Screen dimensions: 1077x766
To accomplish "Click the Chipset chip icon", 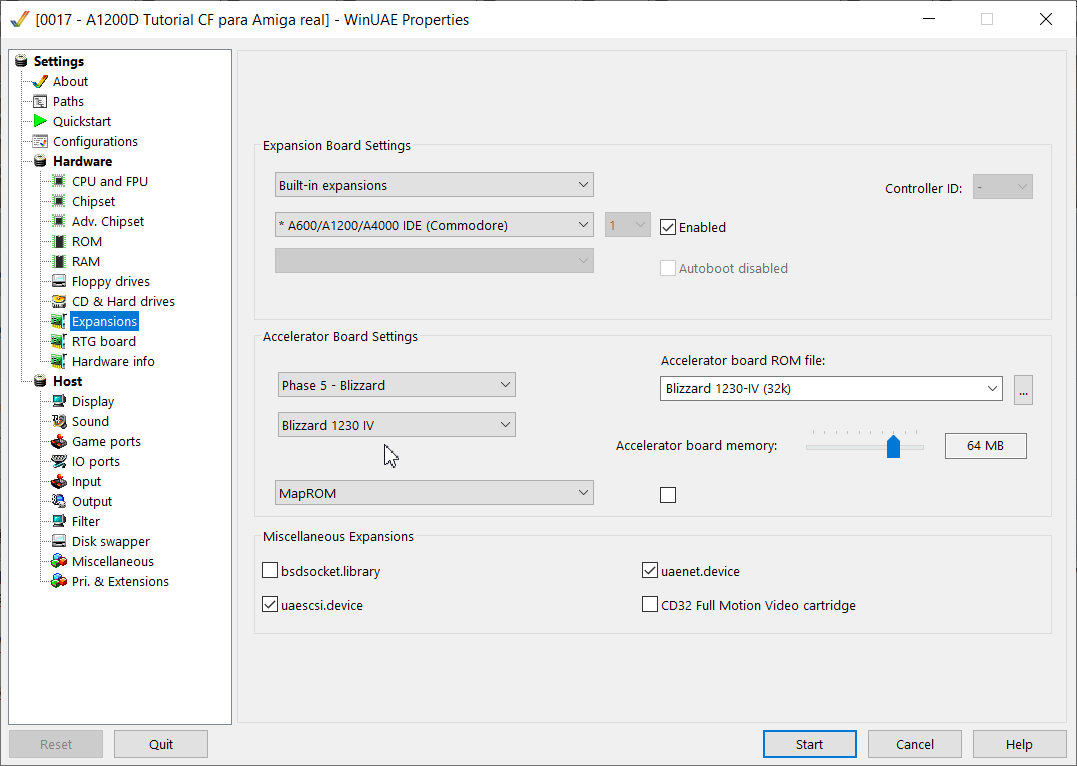I will pos(59,201).
